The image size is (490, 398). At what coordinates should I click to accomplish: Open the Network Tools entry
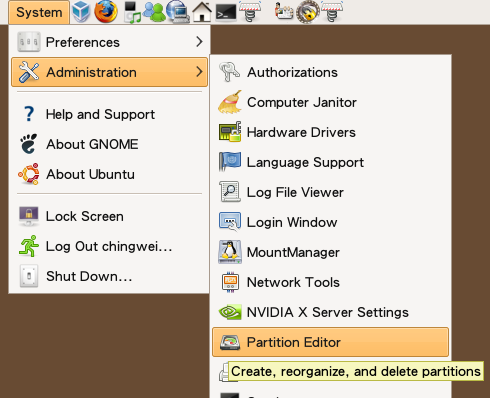[x=330, y=282]
